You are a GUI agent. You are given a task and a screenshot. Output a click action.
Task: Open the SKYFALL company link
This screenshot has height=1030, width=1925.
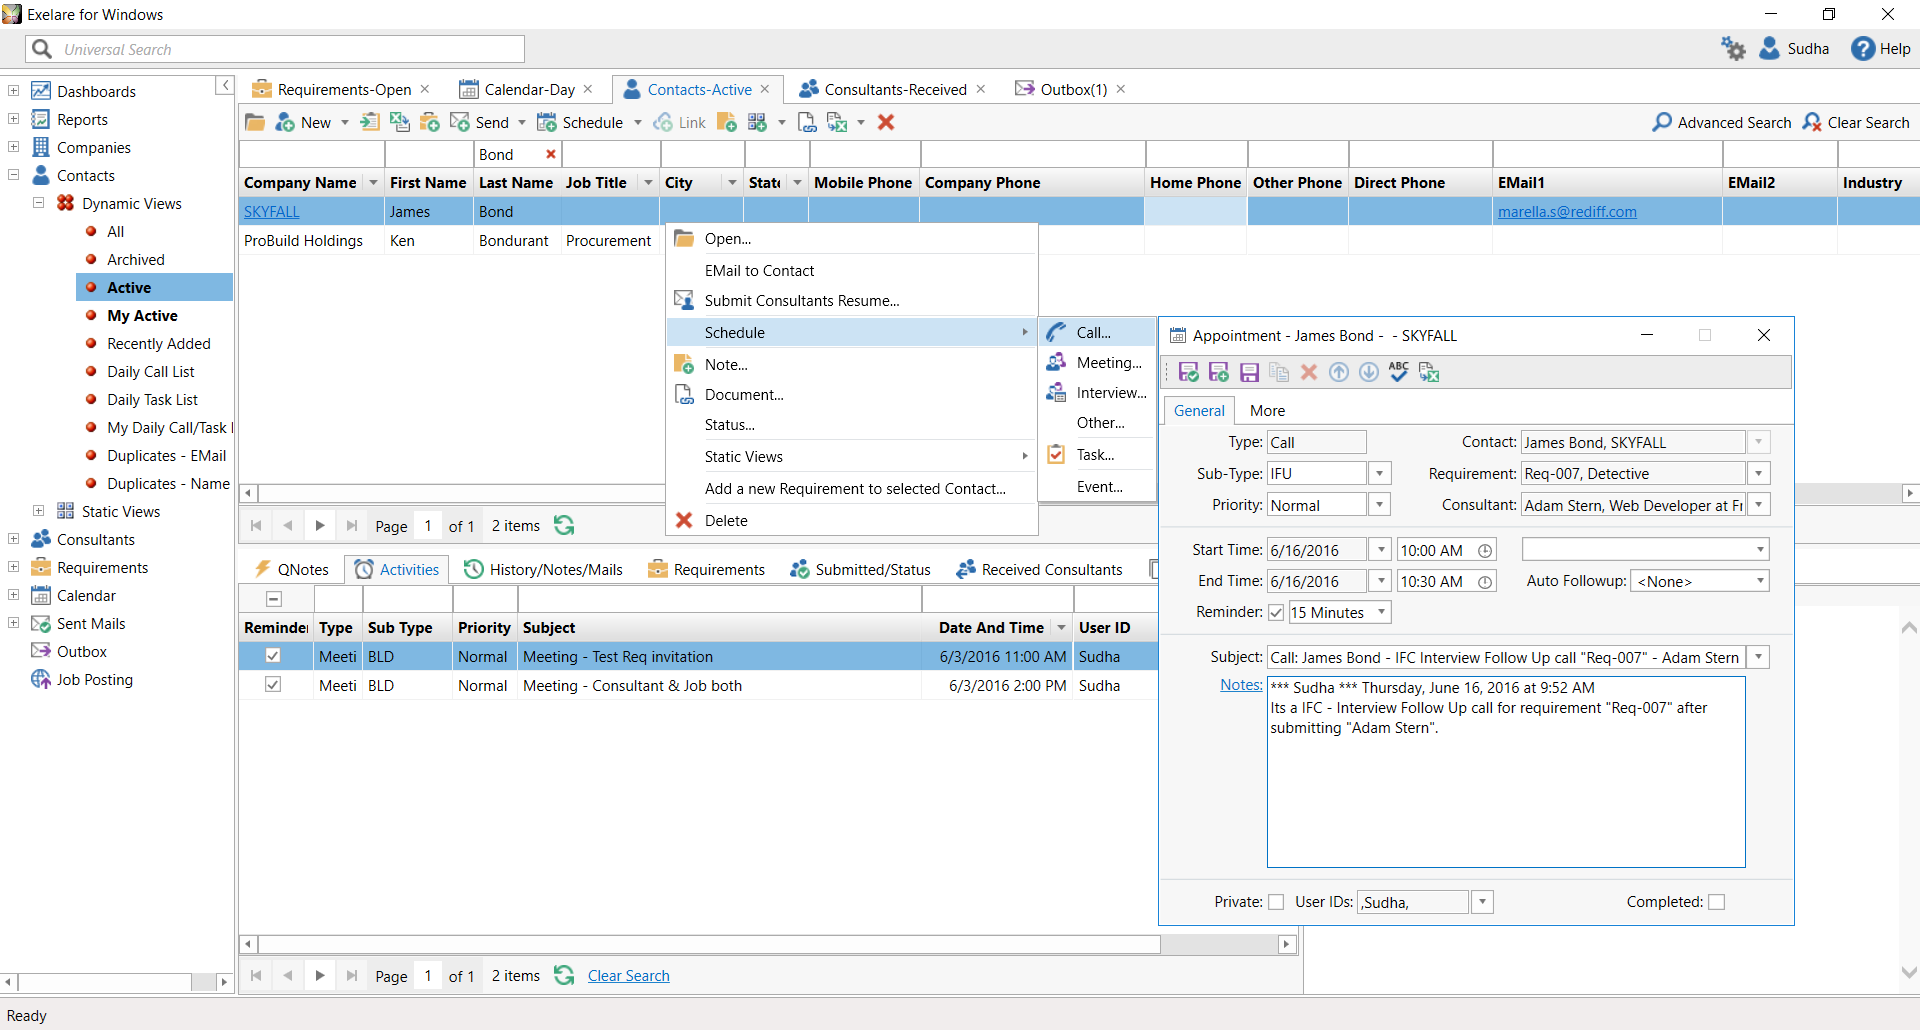pyautogui.click(x=272, y=211)
